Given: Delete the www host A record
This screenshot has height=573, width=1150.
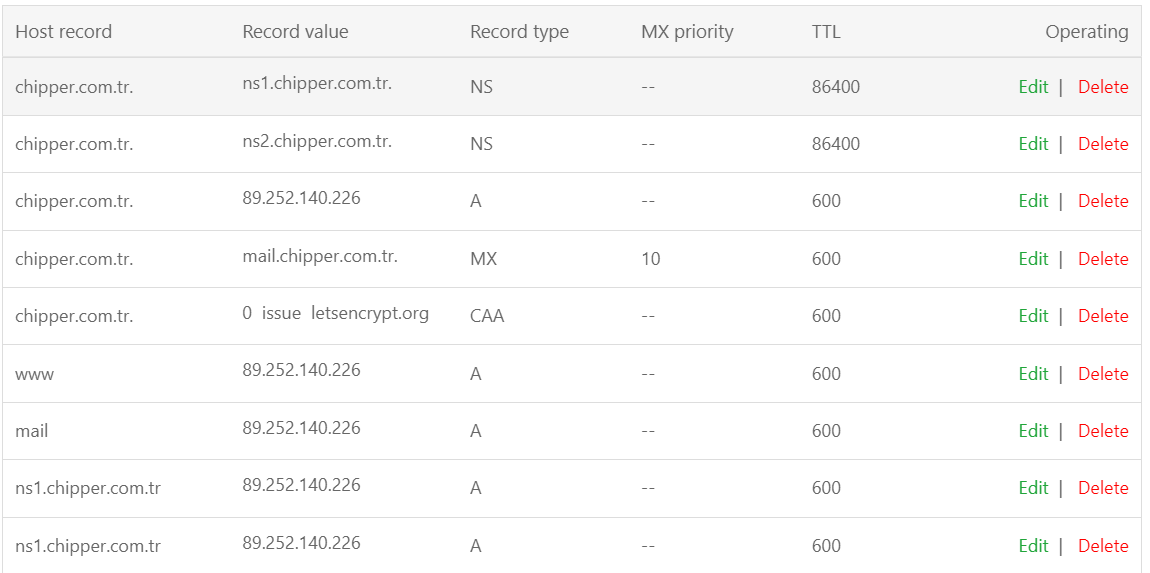Looking at the screenshot, I should (x=1103, y=374).
